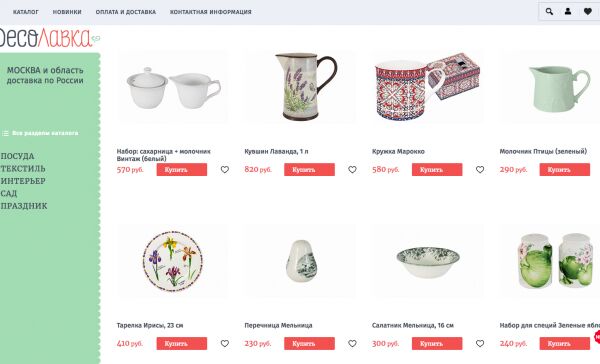
Task: Click heart next to Перечница Мельница
Action: click(352, 344)
